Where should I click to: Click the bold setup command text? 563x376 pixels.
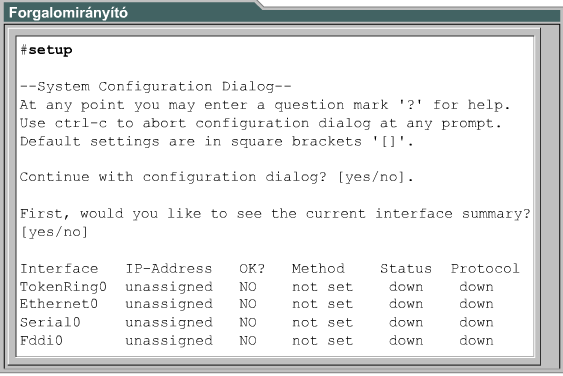coord(50,50)
